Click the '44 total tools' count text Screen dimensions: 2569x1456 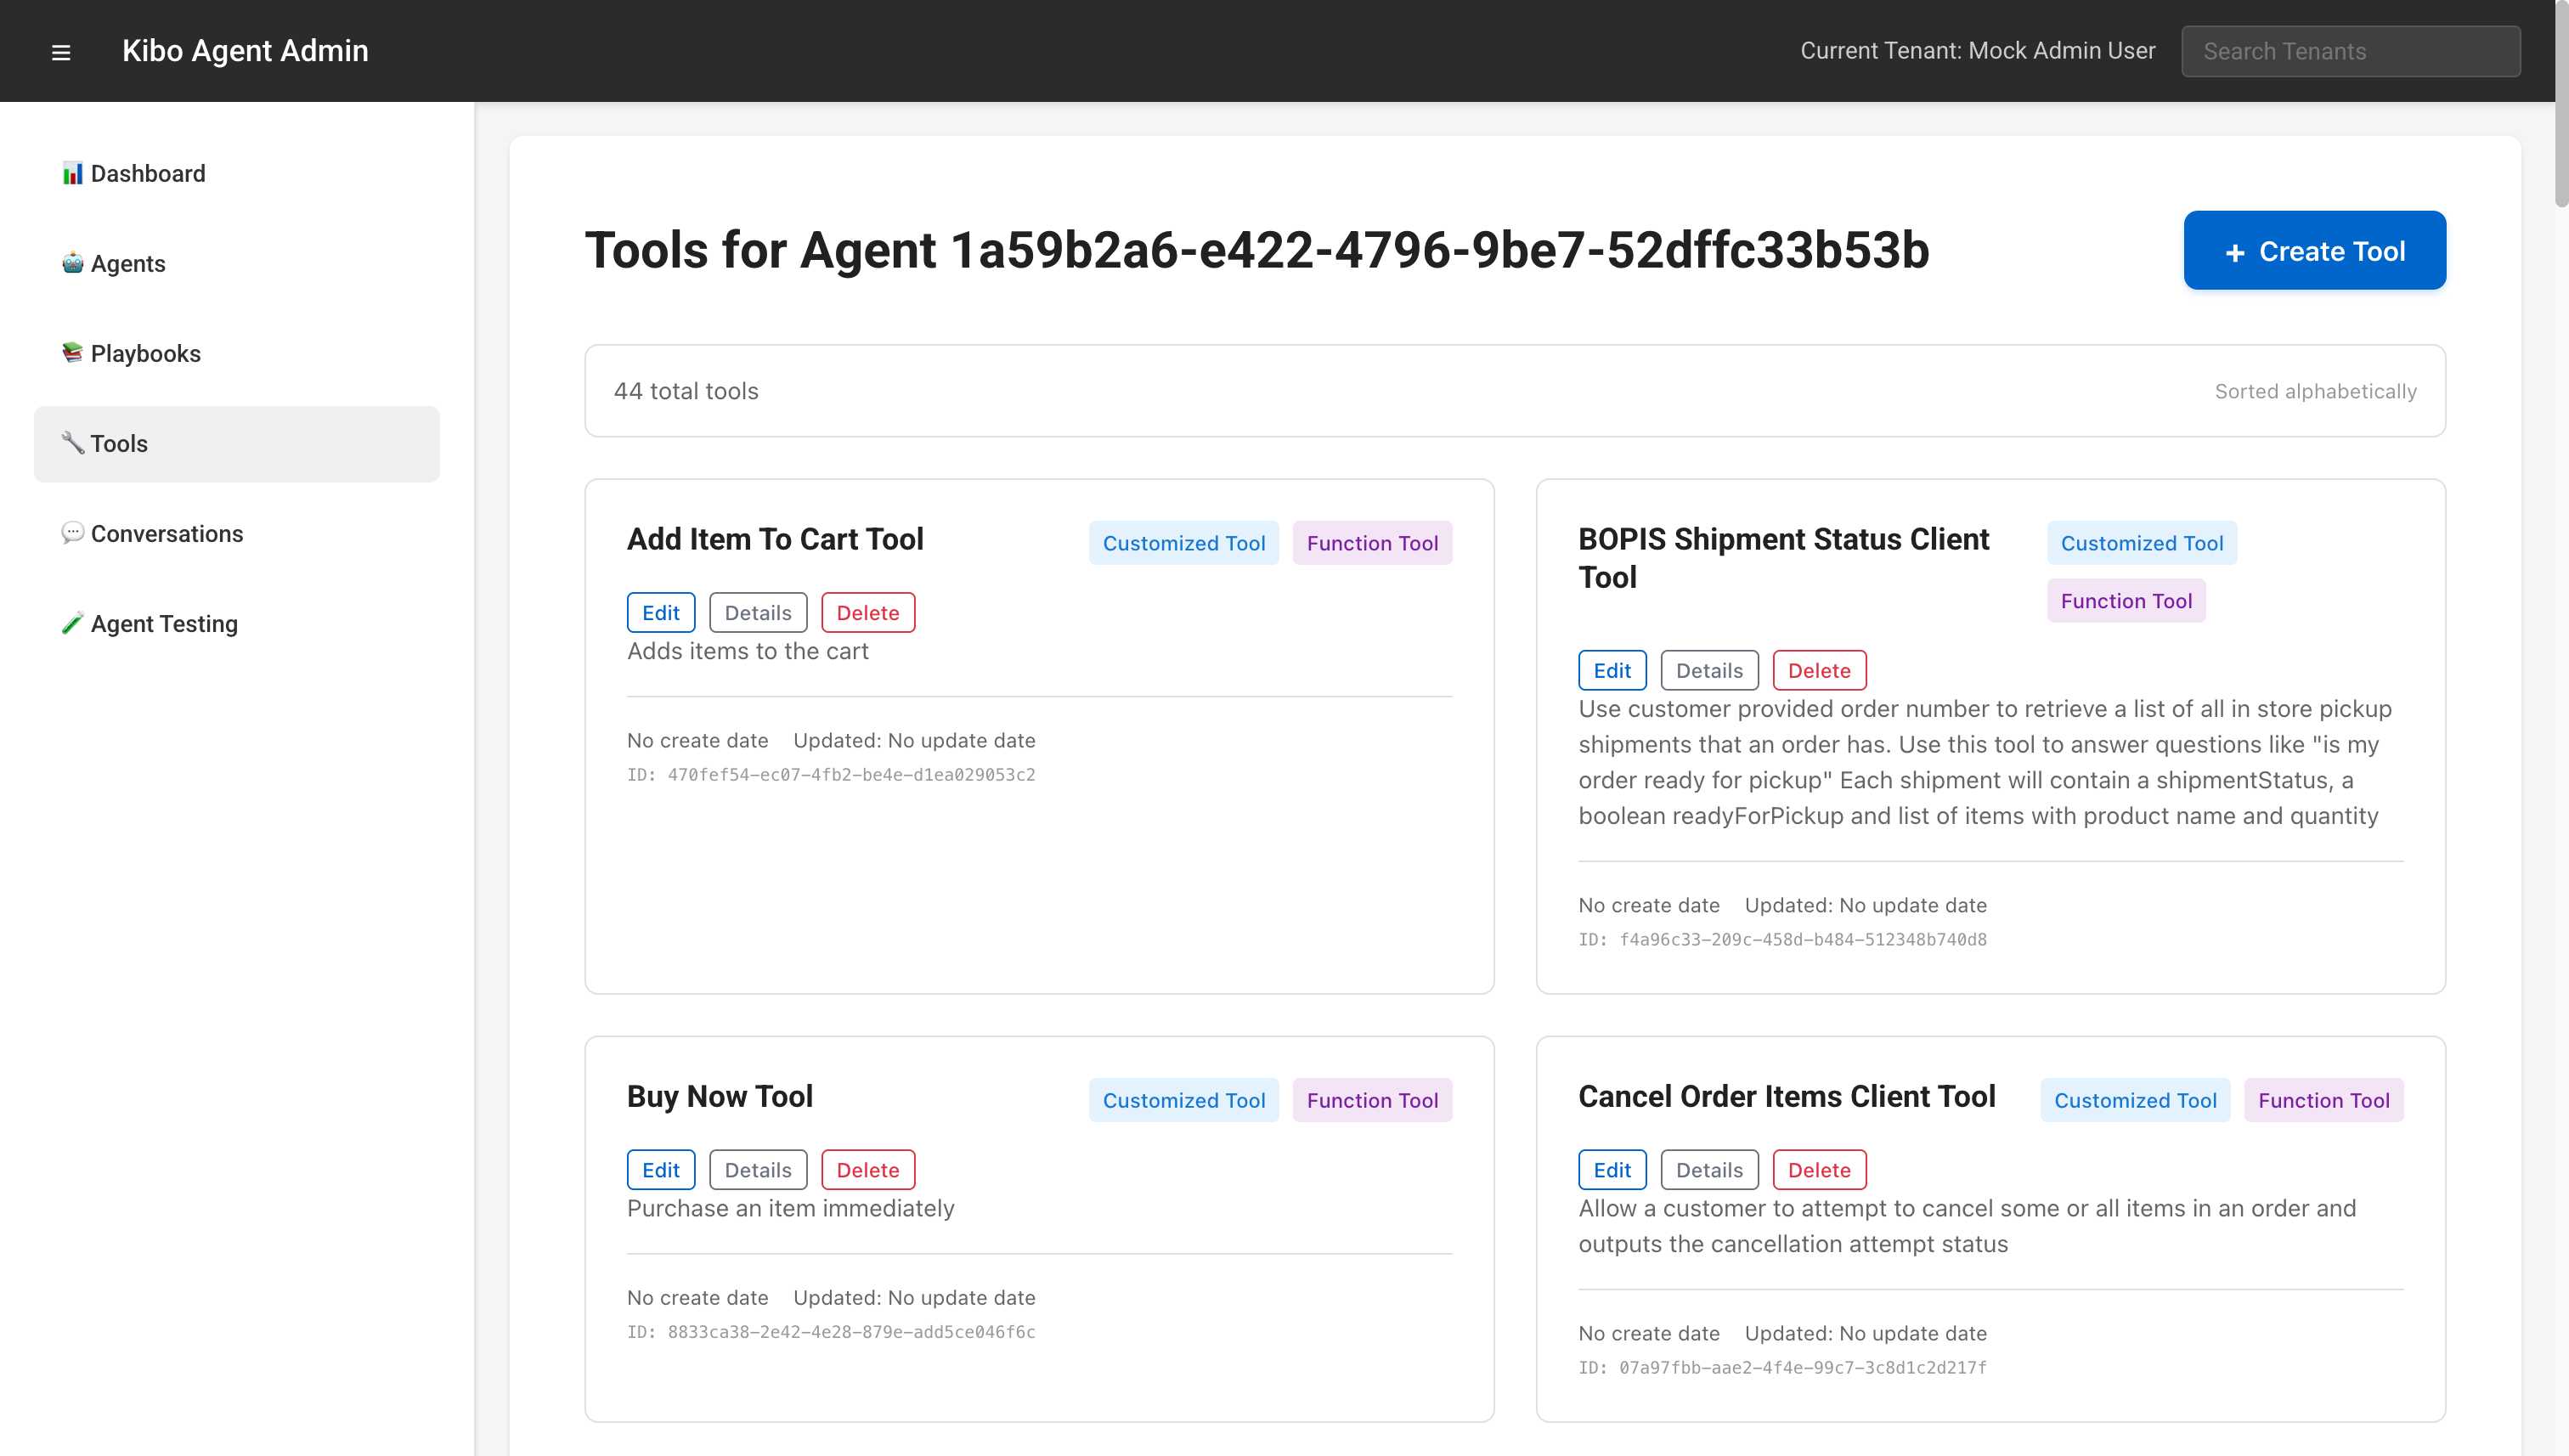pyautogui.click(x=686, y=391)
